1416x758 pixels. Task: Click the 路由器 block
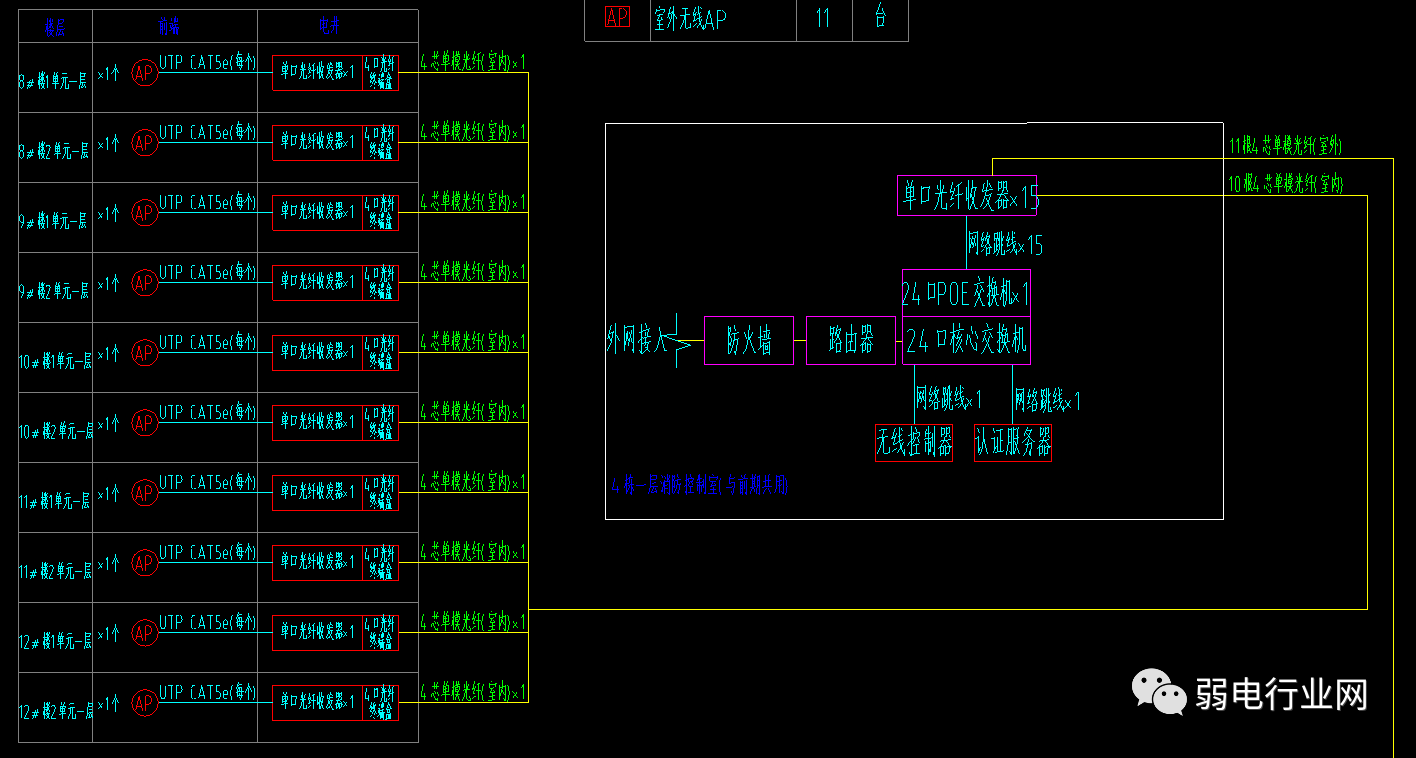coord(851,341)
